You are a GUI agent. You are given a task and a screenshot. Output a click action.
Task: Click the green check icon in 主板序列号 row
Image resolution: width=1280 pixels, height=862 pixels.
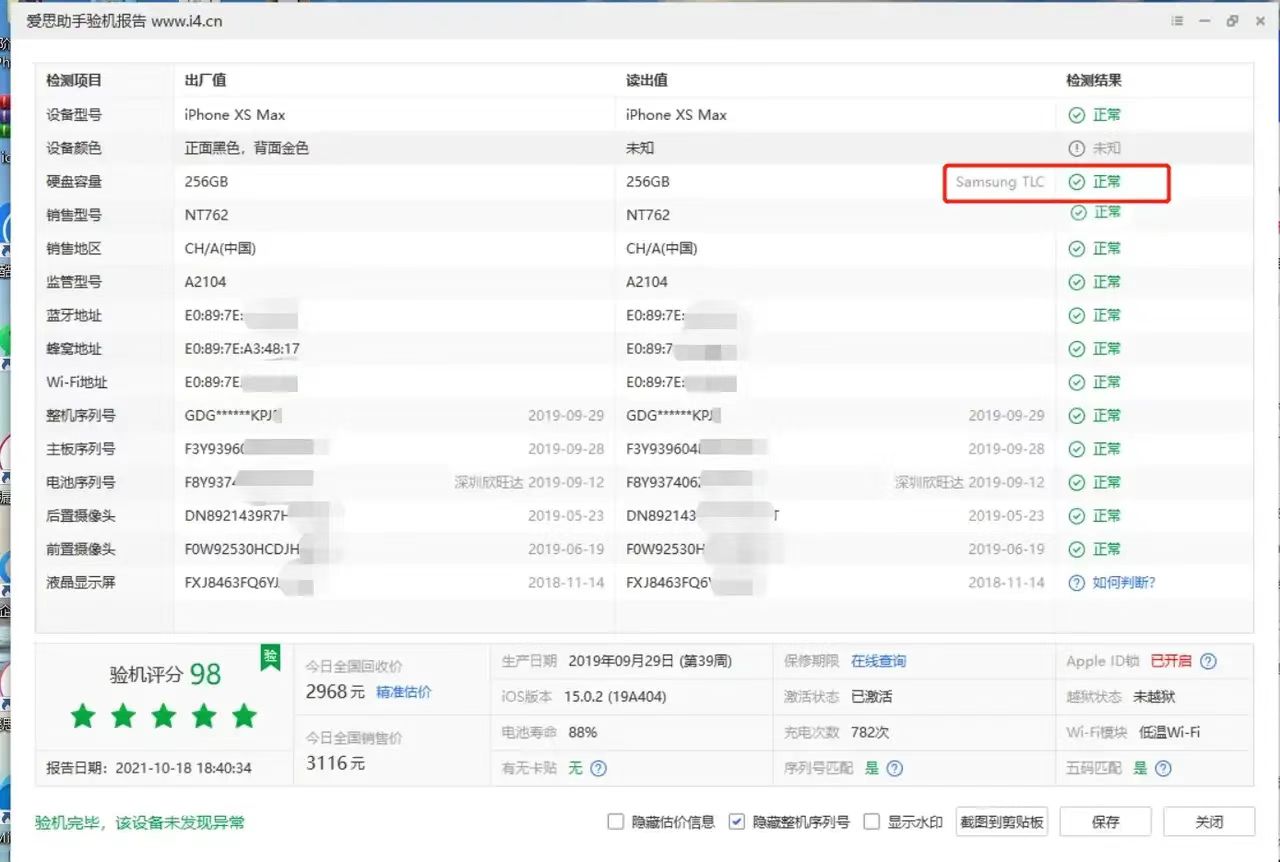1076,449
